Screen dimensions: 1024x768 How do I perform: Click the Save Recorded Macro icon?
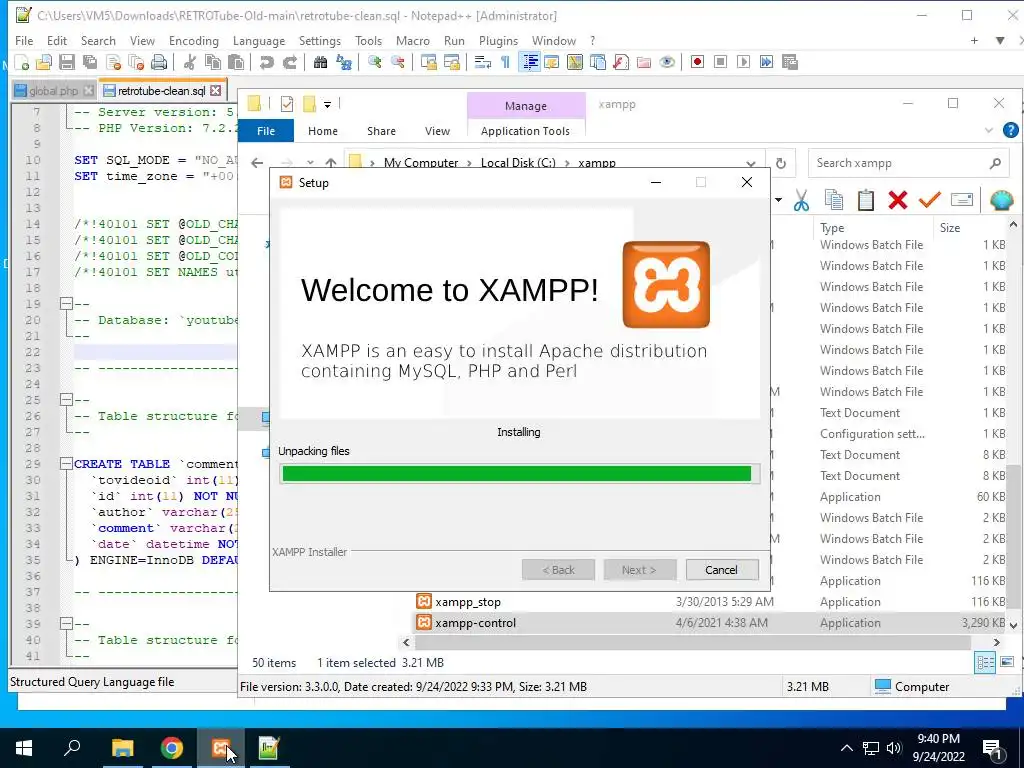[790, 62]
